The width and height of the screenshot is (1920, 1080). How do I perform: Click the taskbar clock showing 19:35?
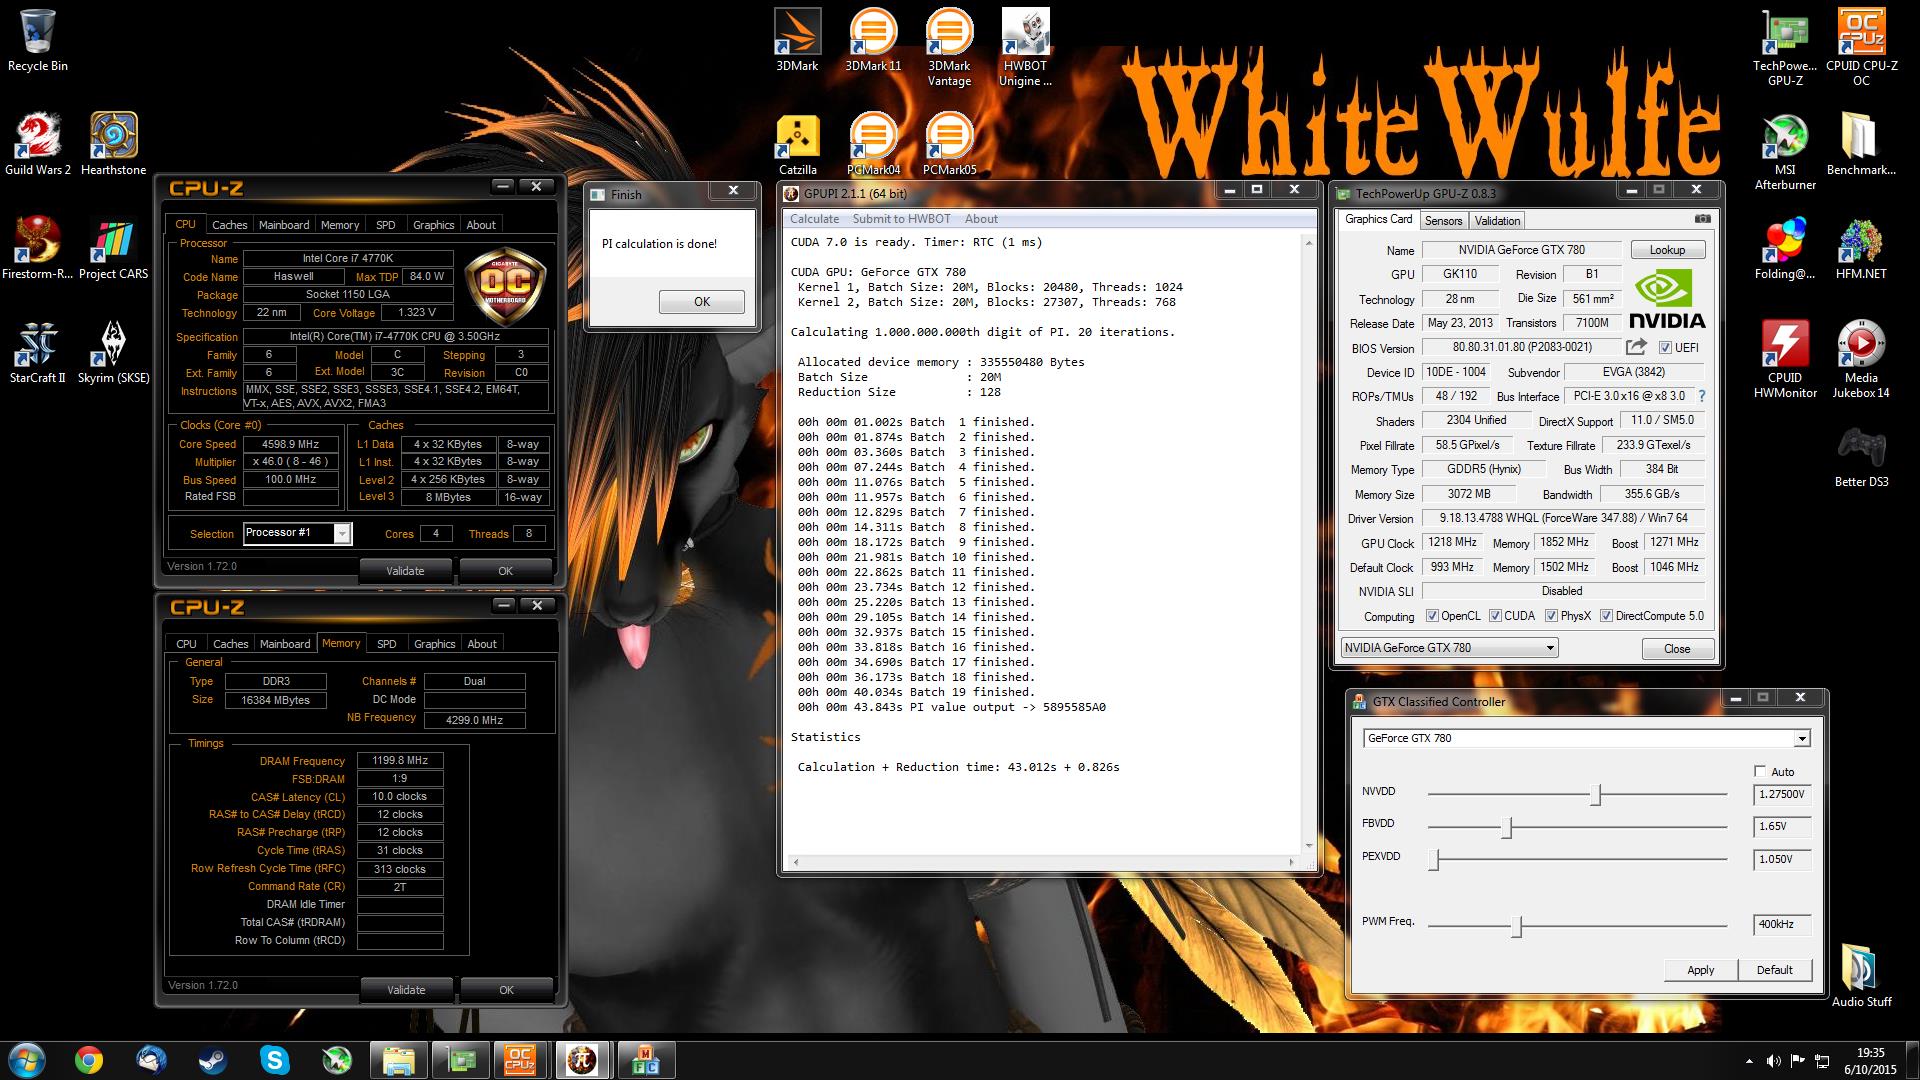1870,1060
